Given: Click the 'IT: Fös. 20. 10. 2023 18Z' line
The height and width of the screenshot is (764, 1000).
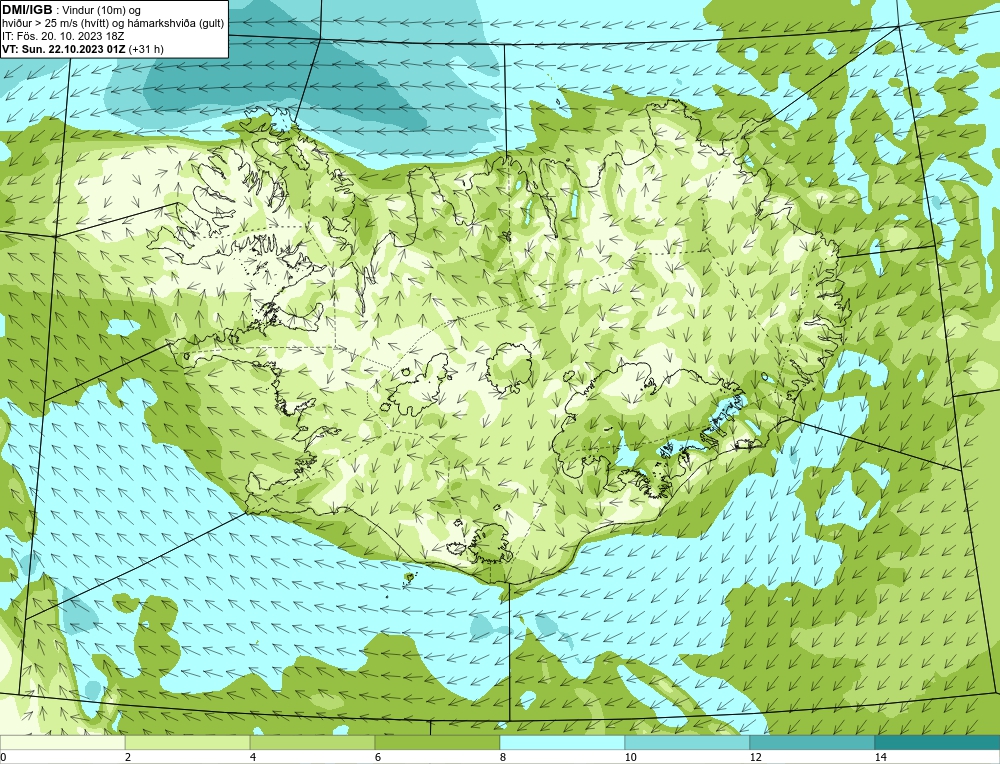Looking at the screenshot, I should 63,36.
